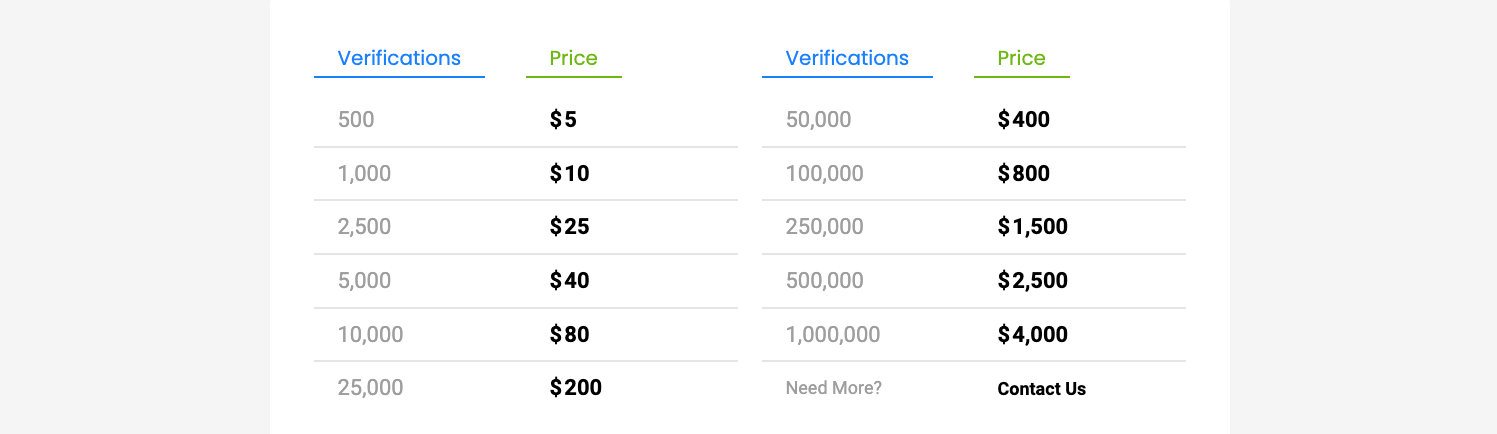
Task: Click the $200 price value
Action: tap(575, 388)
